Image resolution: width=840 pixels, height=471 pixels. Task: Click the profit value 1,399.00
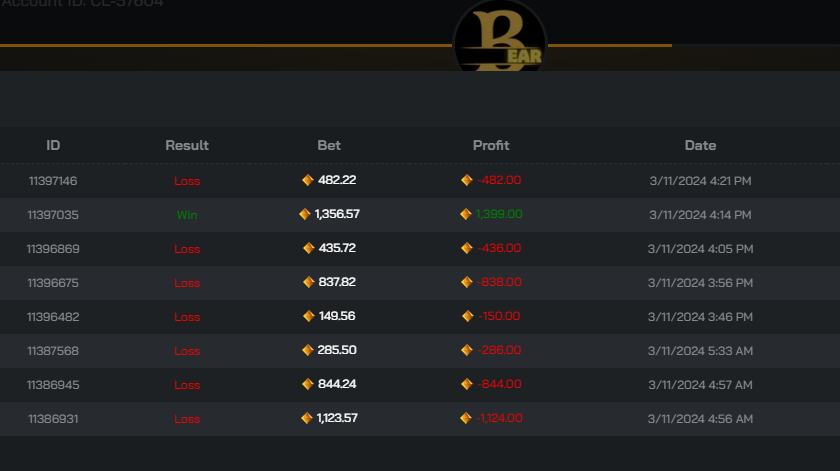coord(499,214)
